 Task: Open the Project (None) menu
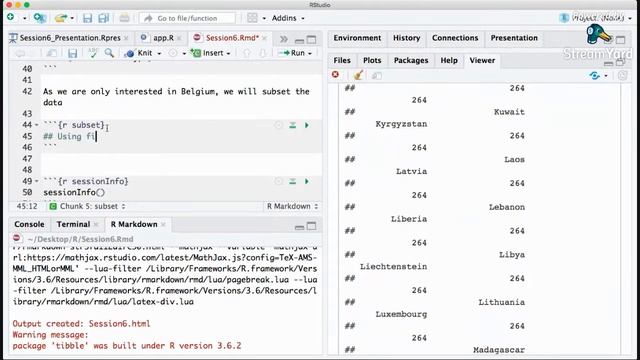pyautogui.click(x=596, y=18)
